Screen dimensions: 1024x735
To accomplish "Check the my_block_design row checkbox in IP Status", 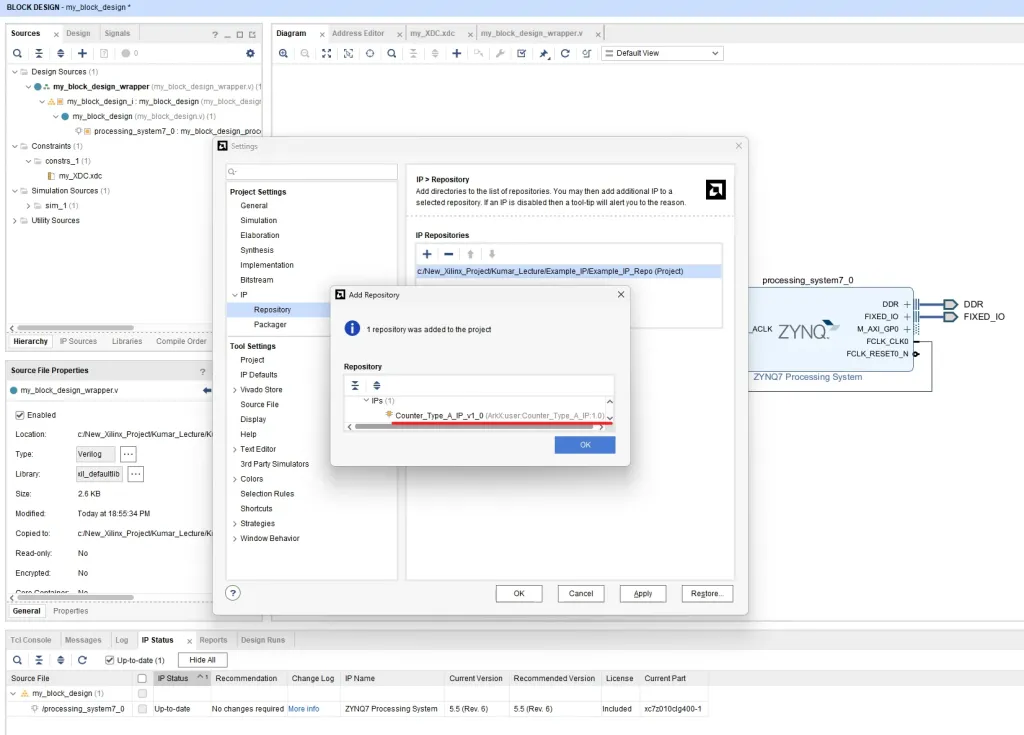I will 142,693.
